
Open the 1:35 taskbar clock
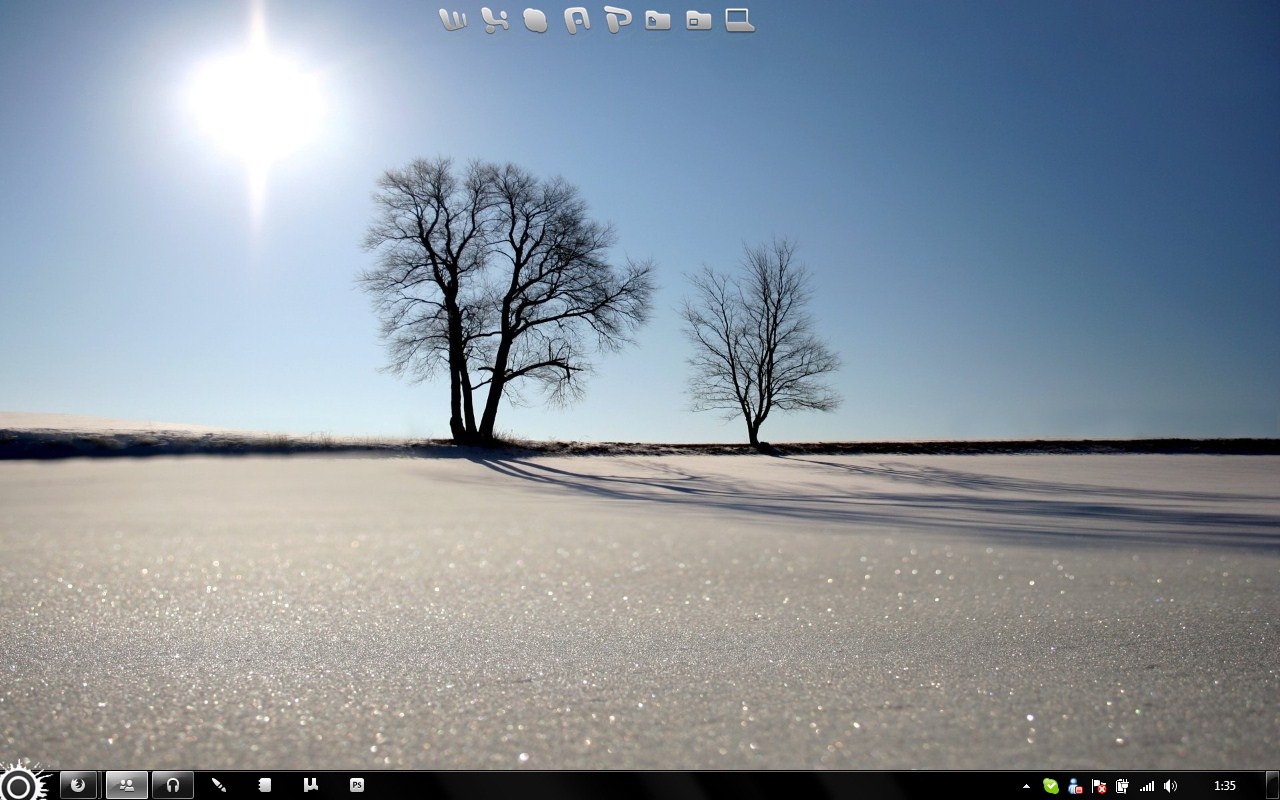1224,786
